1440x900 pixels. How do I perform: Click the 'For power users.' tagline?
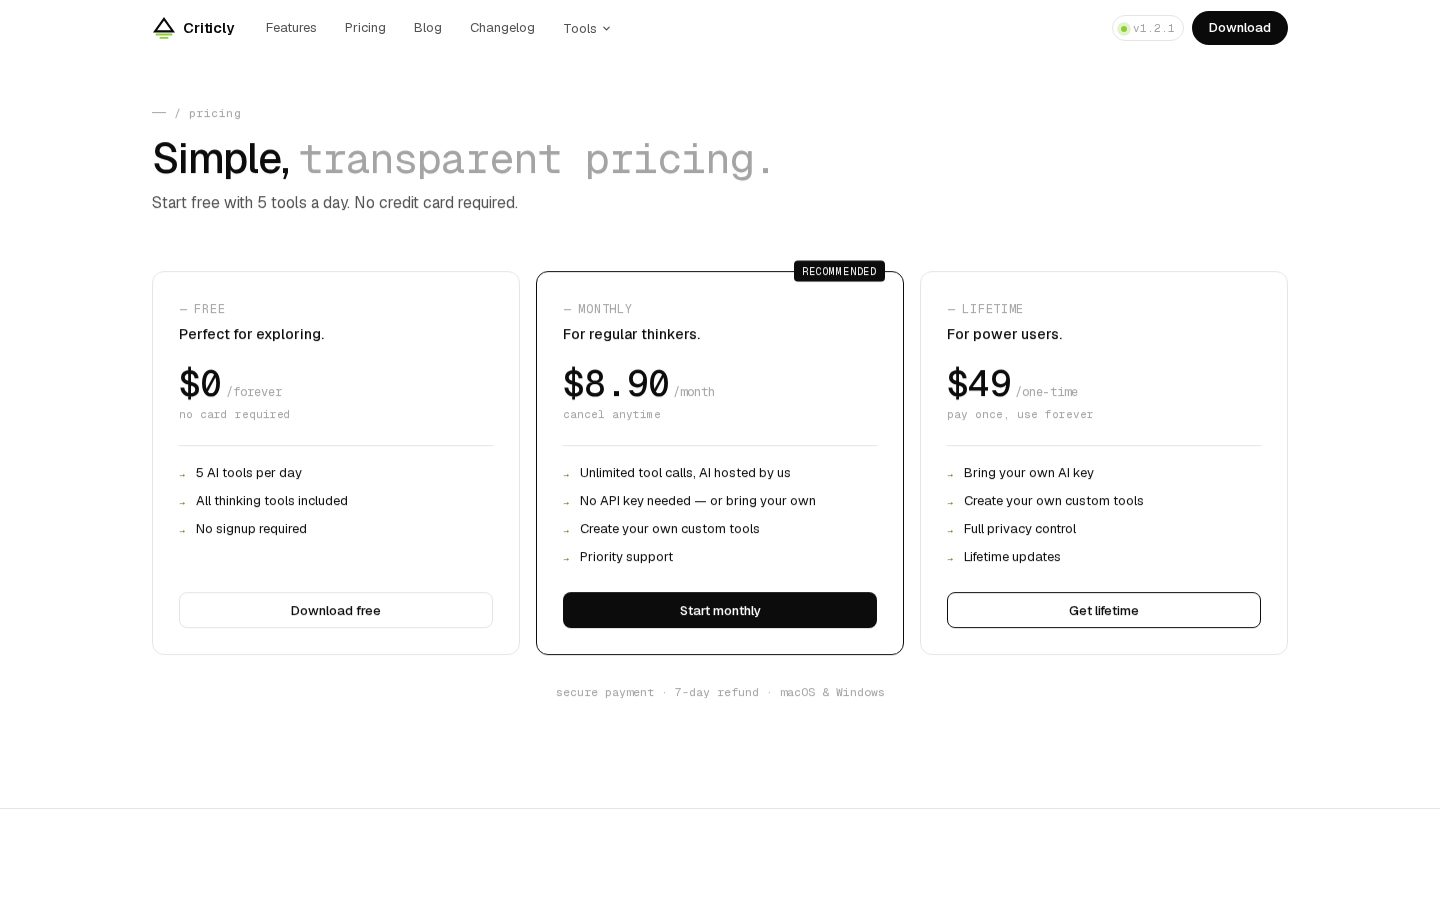click(x=1005, y=334)
